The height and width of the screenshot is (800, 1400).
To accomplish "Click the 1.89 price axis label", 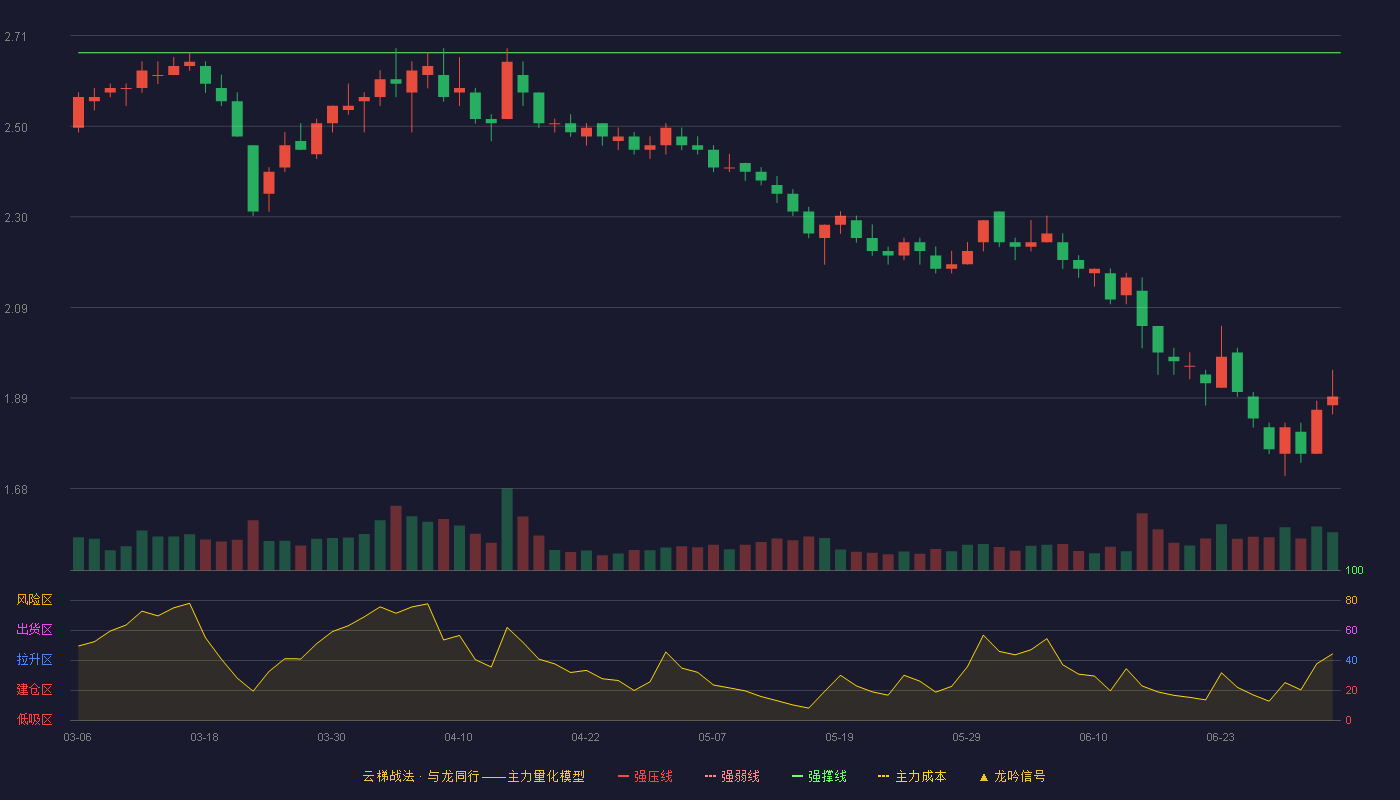I will [16, 399].
